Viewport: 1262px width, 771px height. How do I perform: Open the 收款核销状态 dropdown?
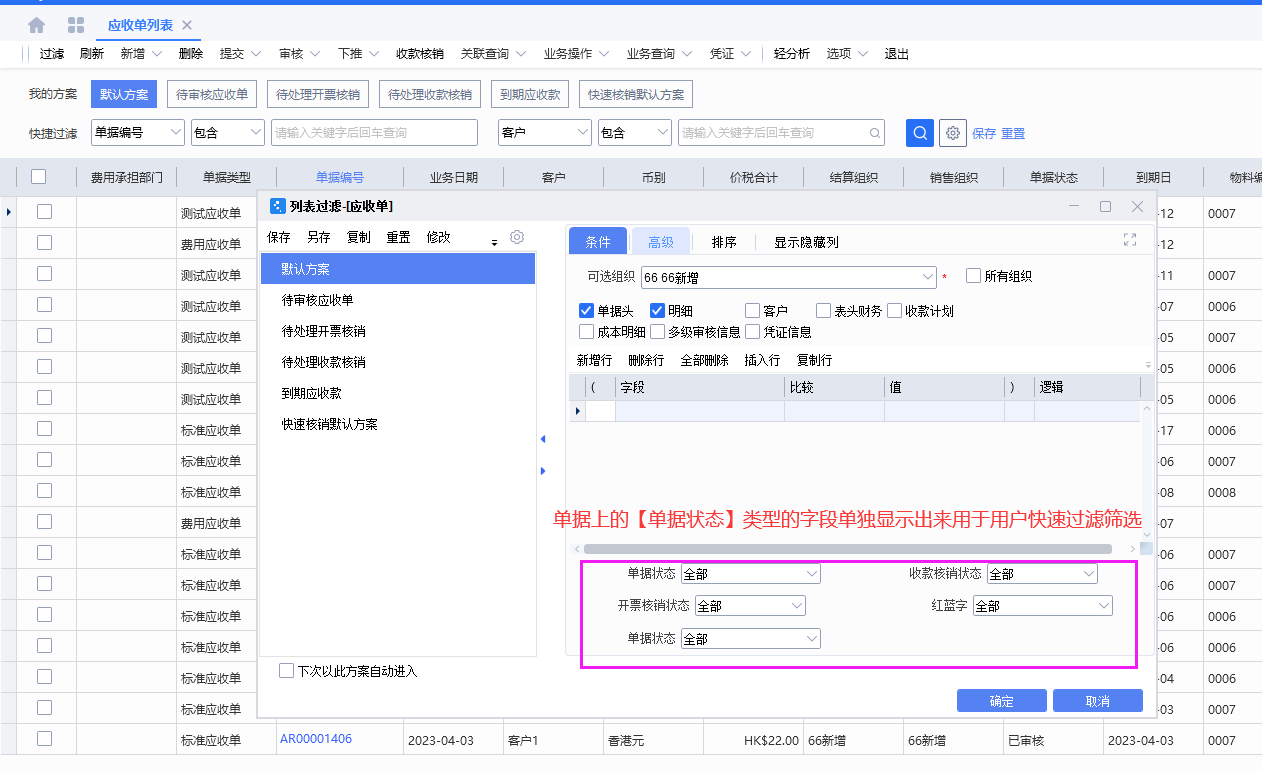point(1088,574)
